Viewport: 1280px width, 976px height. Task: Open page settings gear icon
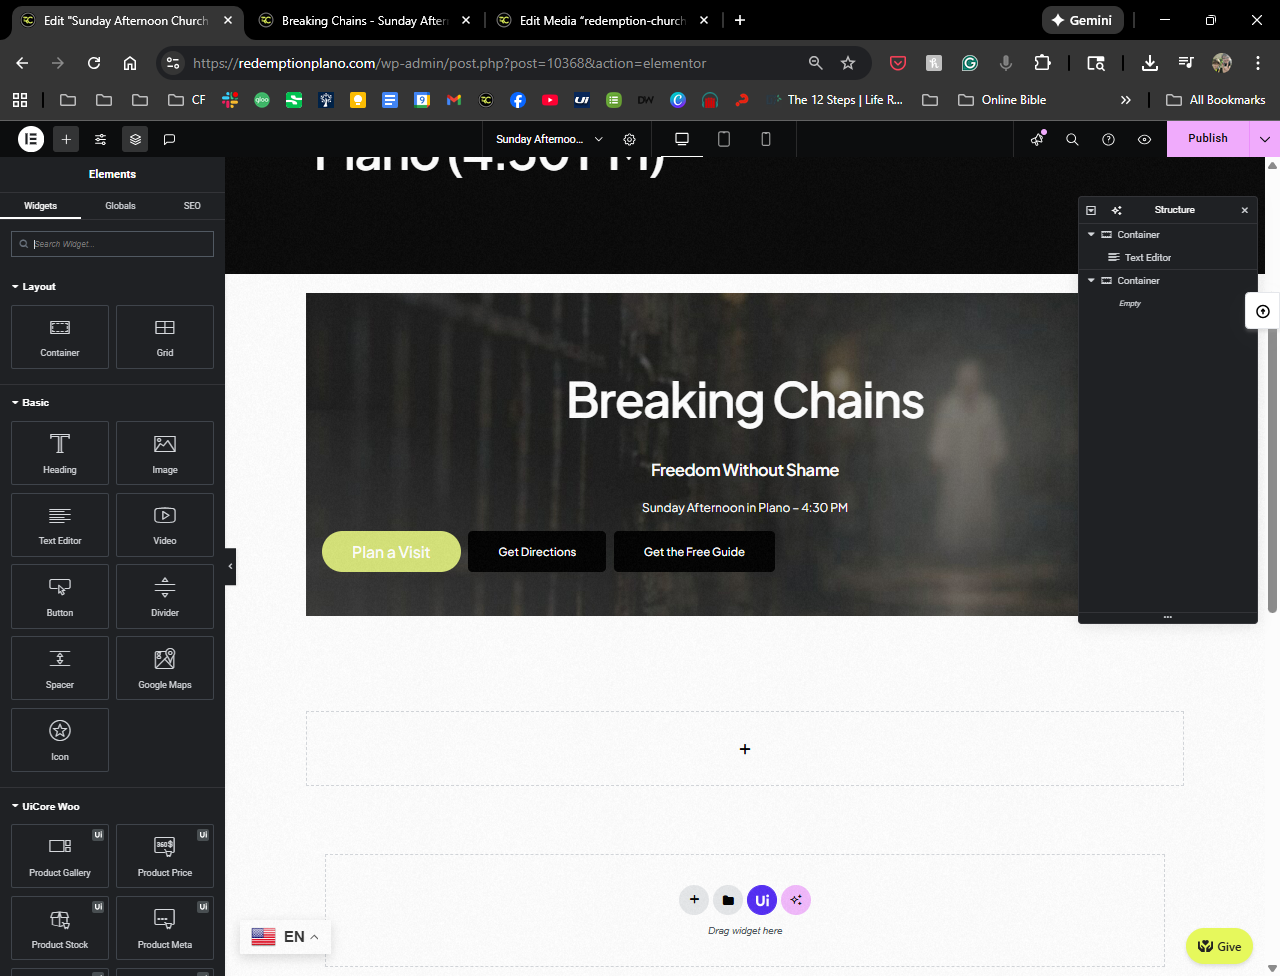(x=629, y=139)
